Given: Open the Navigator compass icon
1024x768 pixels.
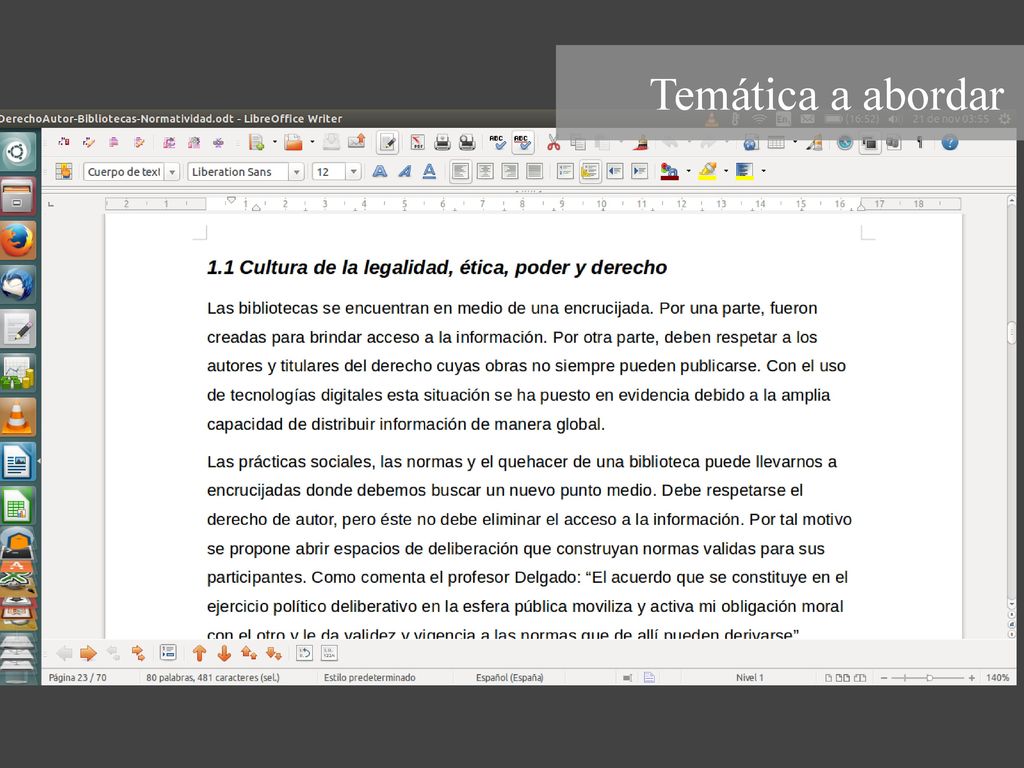Looking at the screenshot, I should [x=844, y=142].
